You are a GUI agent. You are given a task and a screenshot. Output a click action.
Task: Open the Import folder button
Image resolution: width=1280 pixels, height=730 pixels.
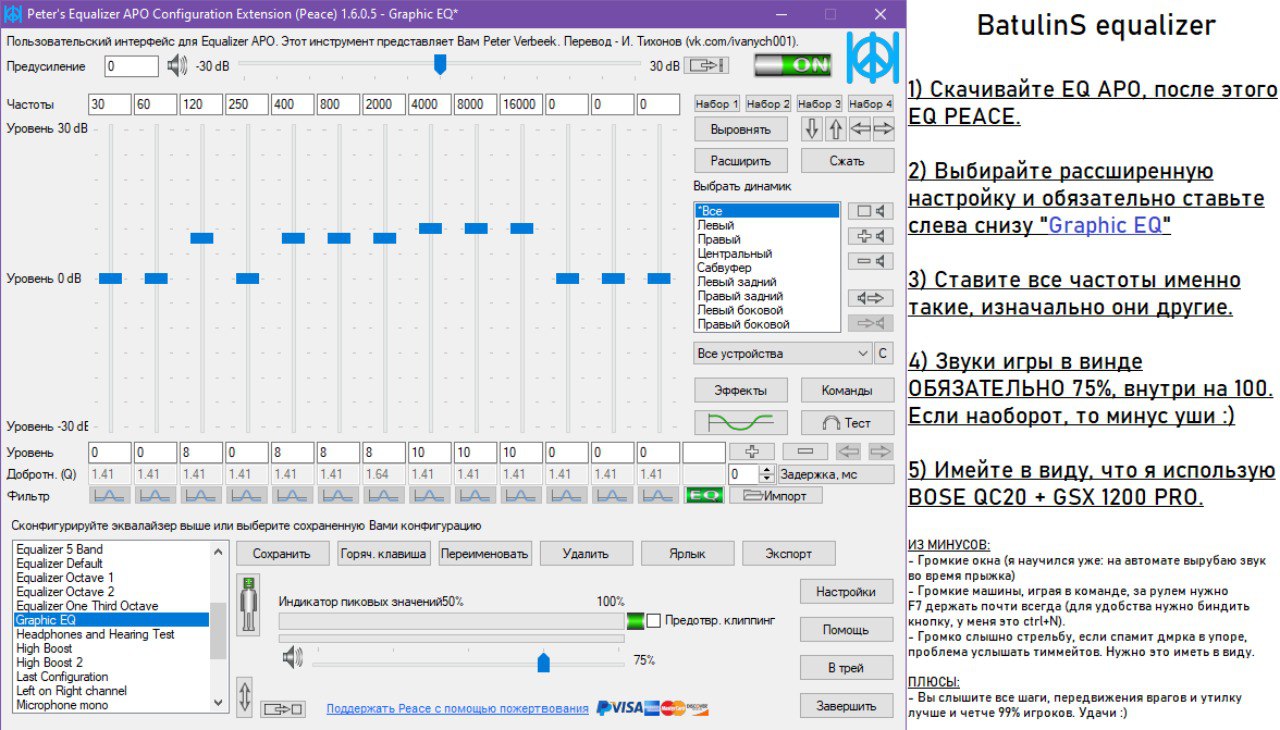point(776,495)
